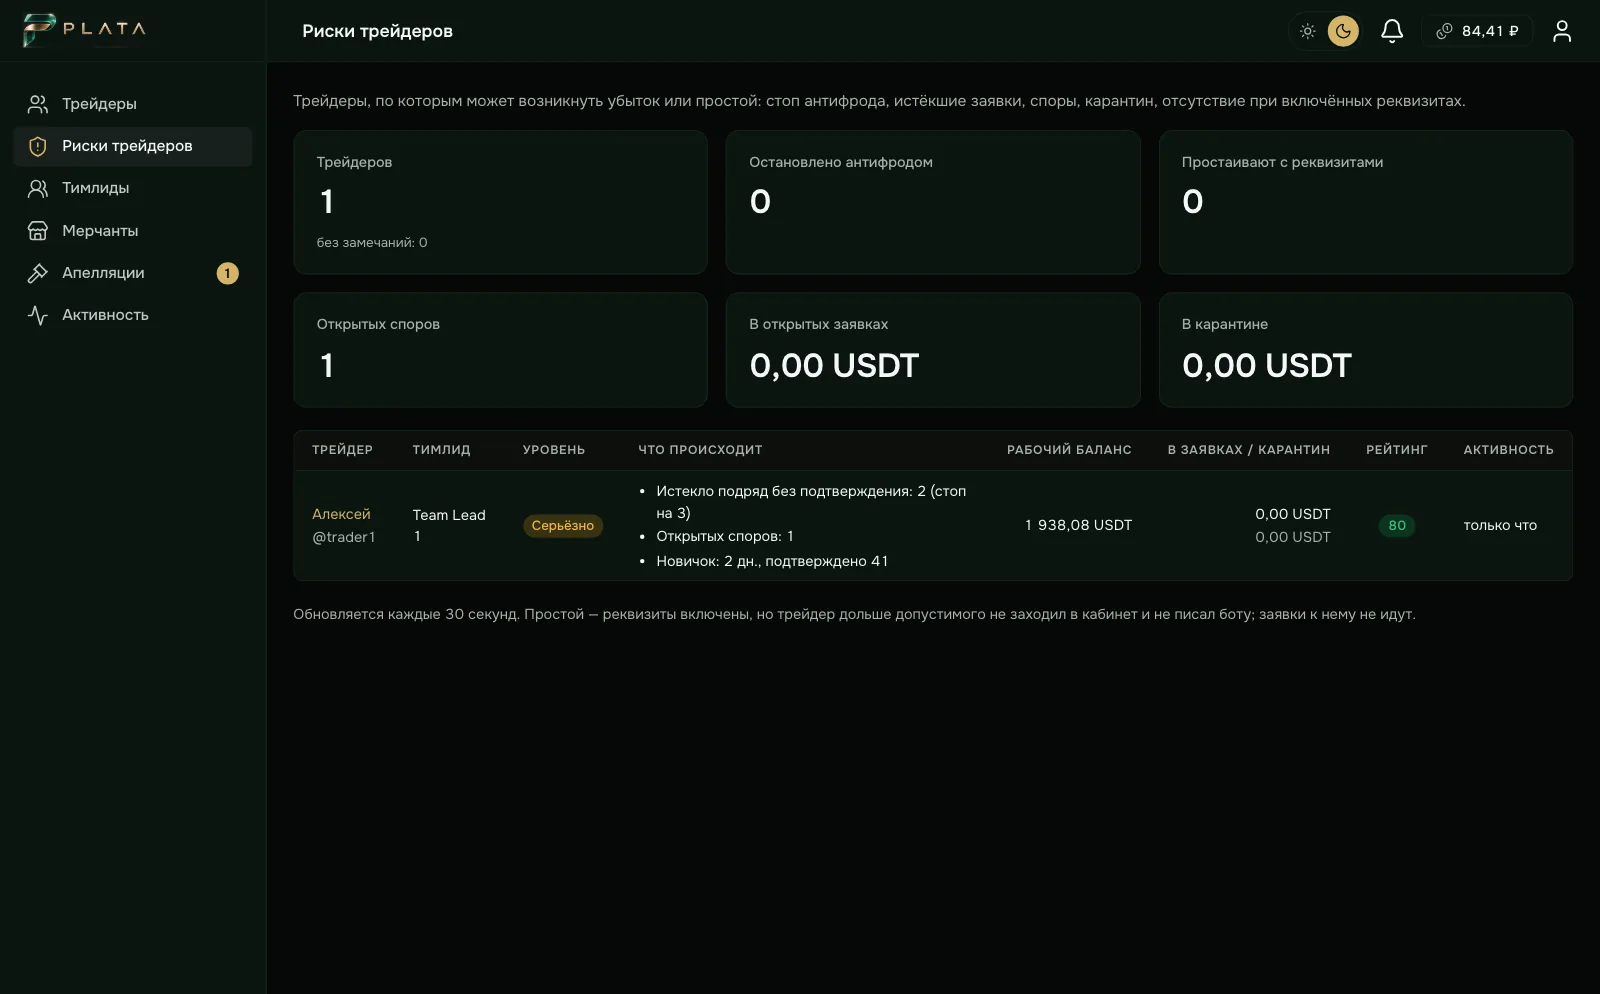Open Апелляции section

point(132,273)
